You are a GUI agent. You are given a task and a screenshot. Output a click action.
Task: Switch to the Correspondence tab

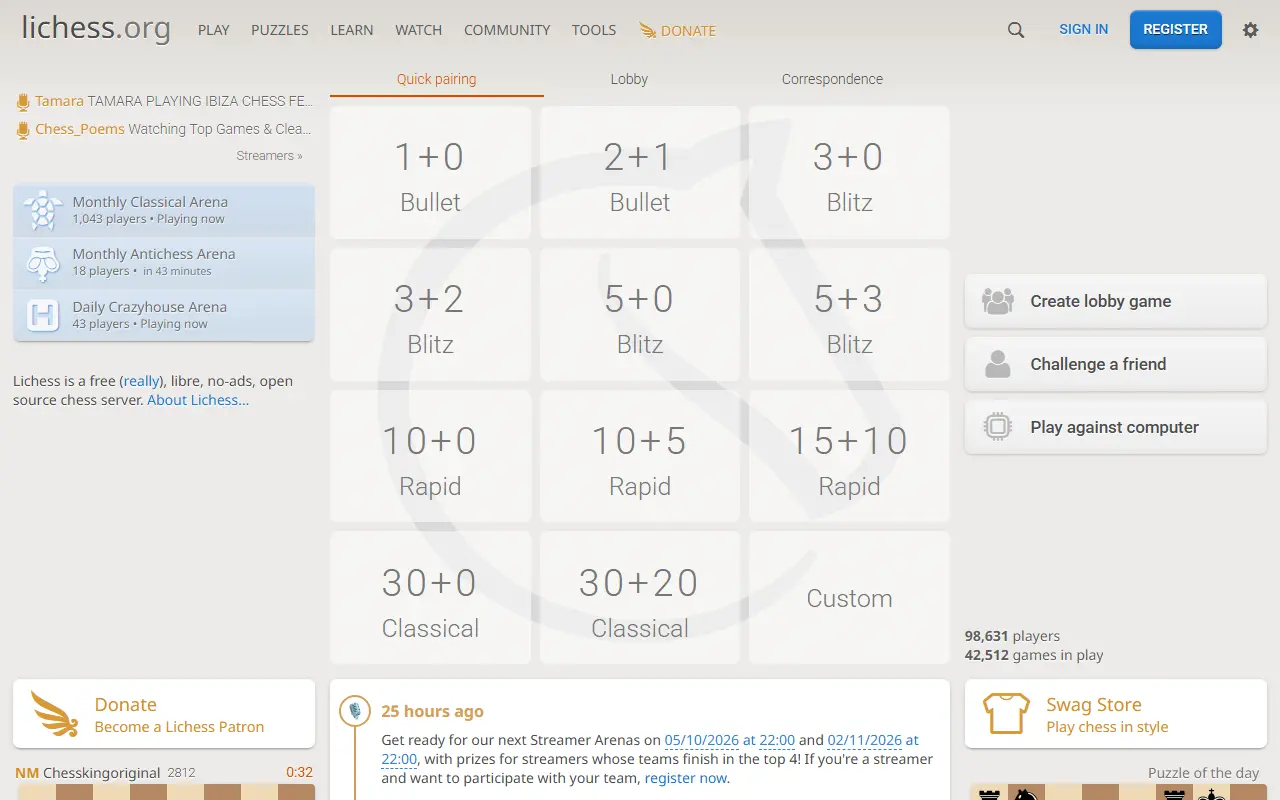832,79
